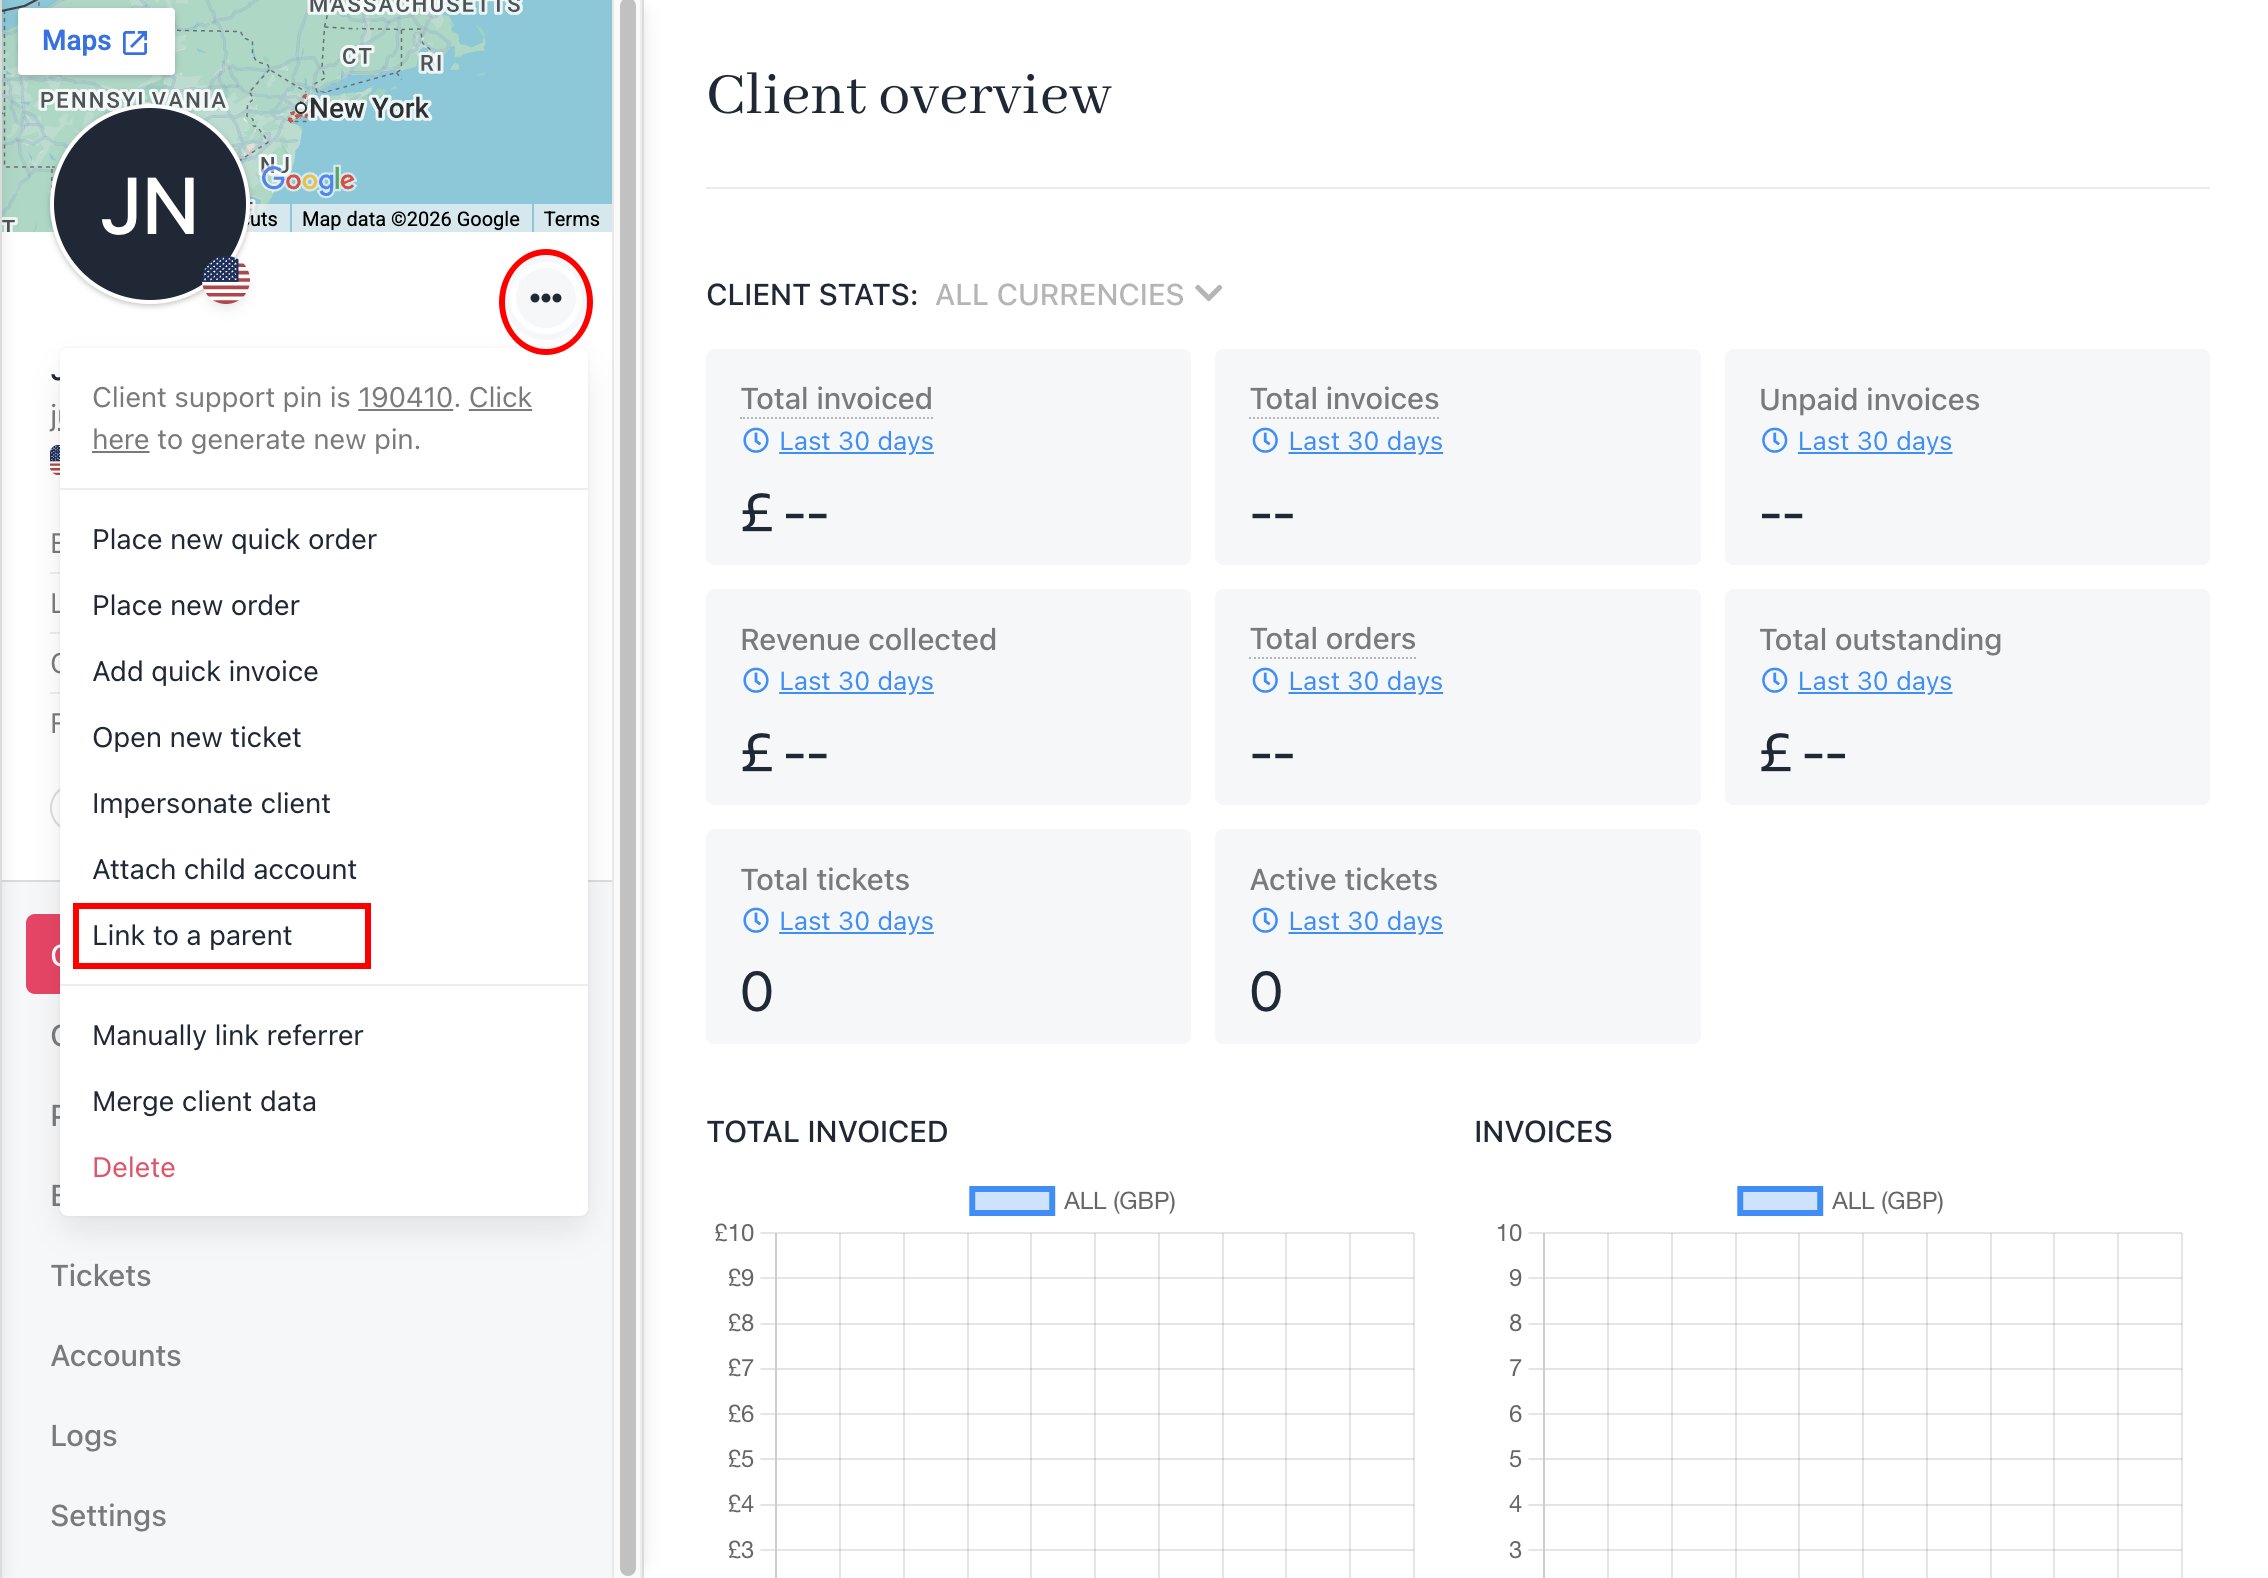Open Logs in sidebar
Screen dimensions: 2268x1578
click(x=84, y=1435)
